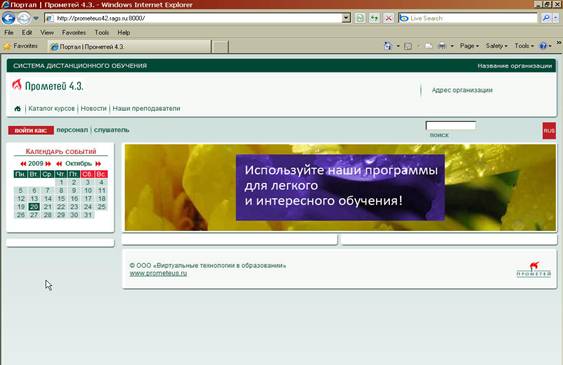The height and width of the screenshot is (365, 563).
Task: Go to previous month before 'Октябрь'
Action: click(x=59, y=164)
